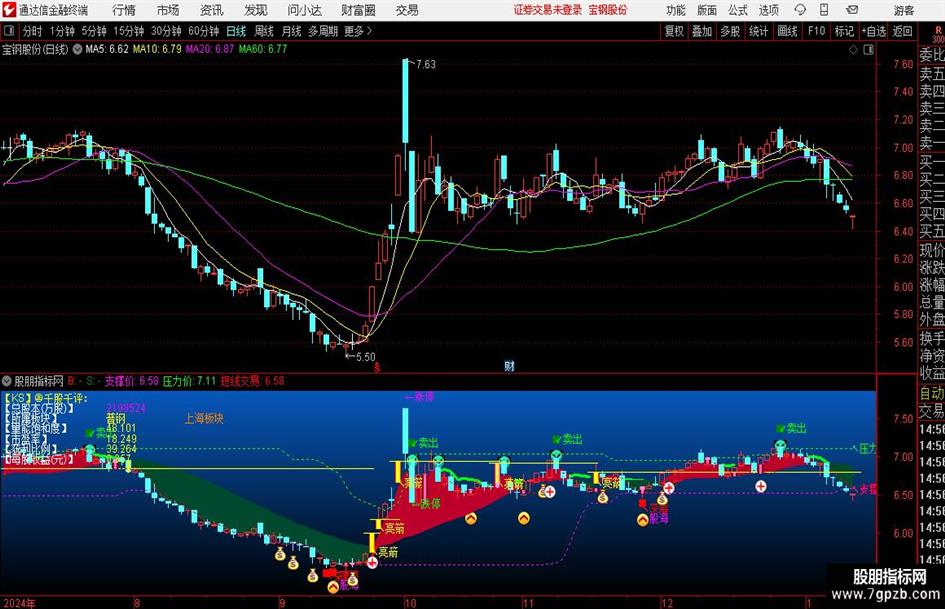This screenshot has height=609, width=945.
Task: Toggle the left panel icon beside 分时
Action: [x=9, y=31]
